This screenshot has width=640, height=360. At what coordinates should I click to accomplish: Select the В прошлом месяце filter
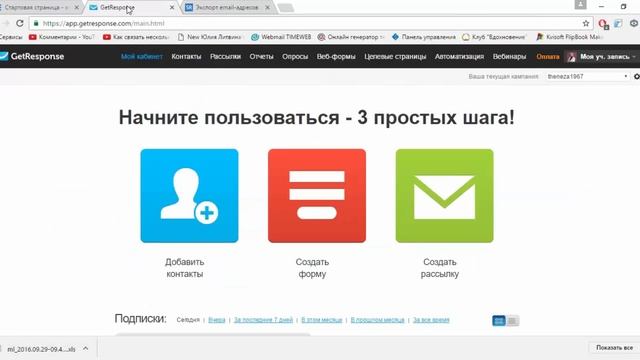[x=378, y=320]
